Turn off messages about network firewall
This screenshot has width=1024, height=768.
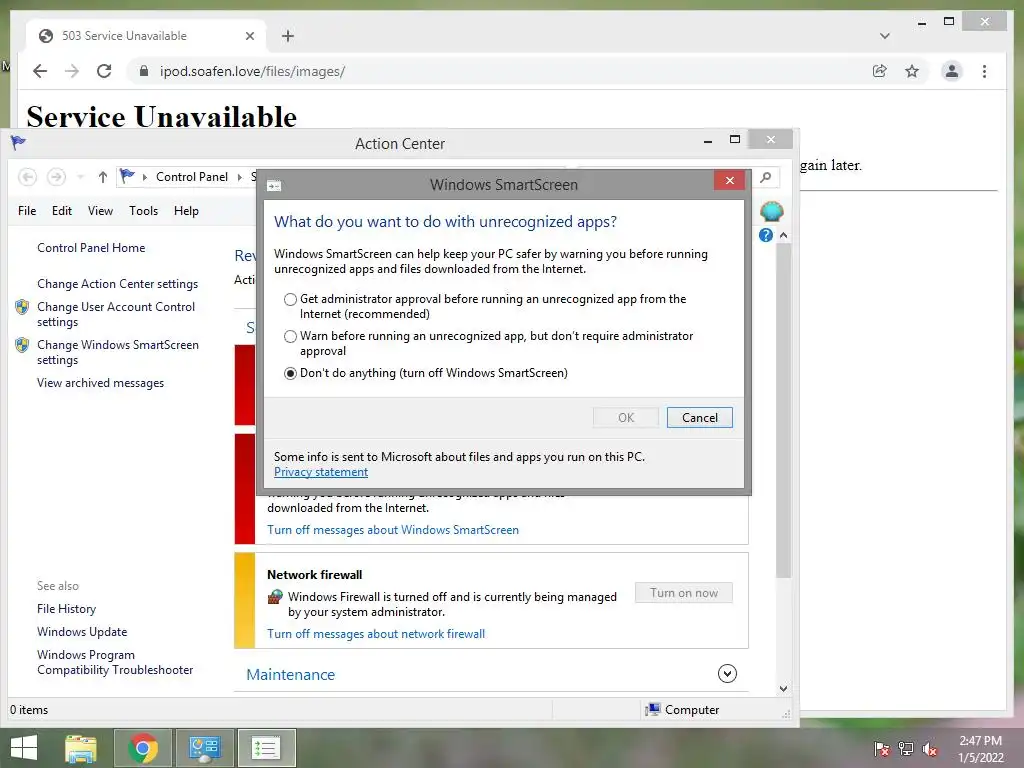[x=376, y=634]
